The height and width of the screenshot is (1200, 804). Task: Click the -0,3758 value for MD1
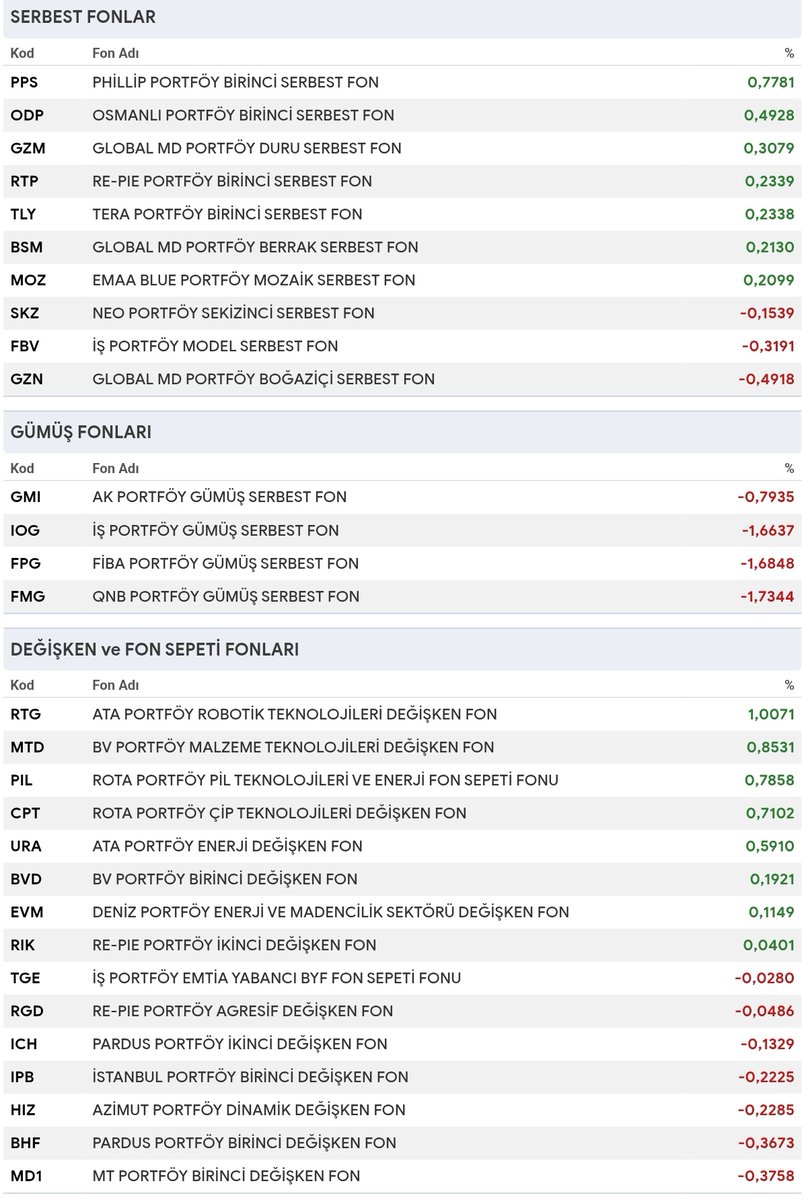(767, 1176)
